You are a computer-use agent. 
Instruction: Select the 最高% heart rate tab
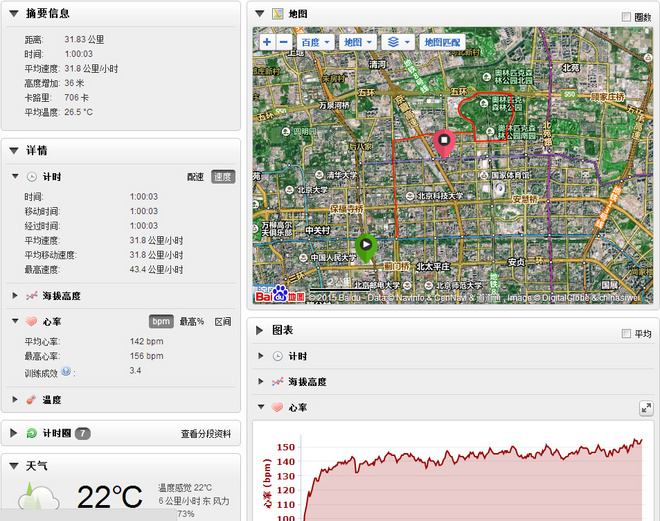pos(192,322)
